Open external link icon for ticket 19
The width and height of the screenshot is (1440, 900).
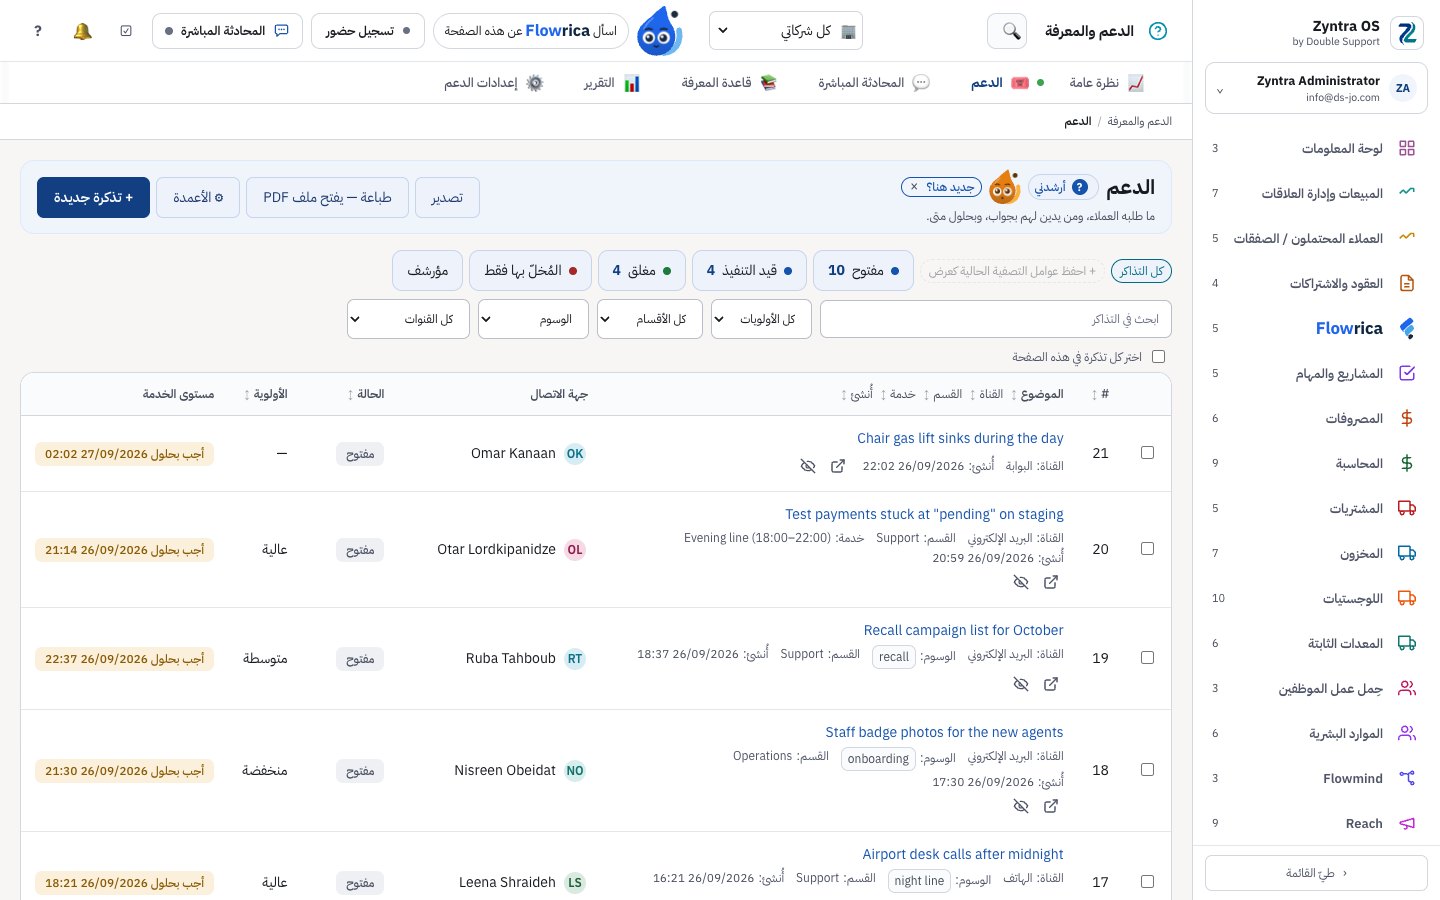tap(1051, 684)
